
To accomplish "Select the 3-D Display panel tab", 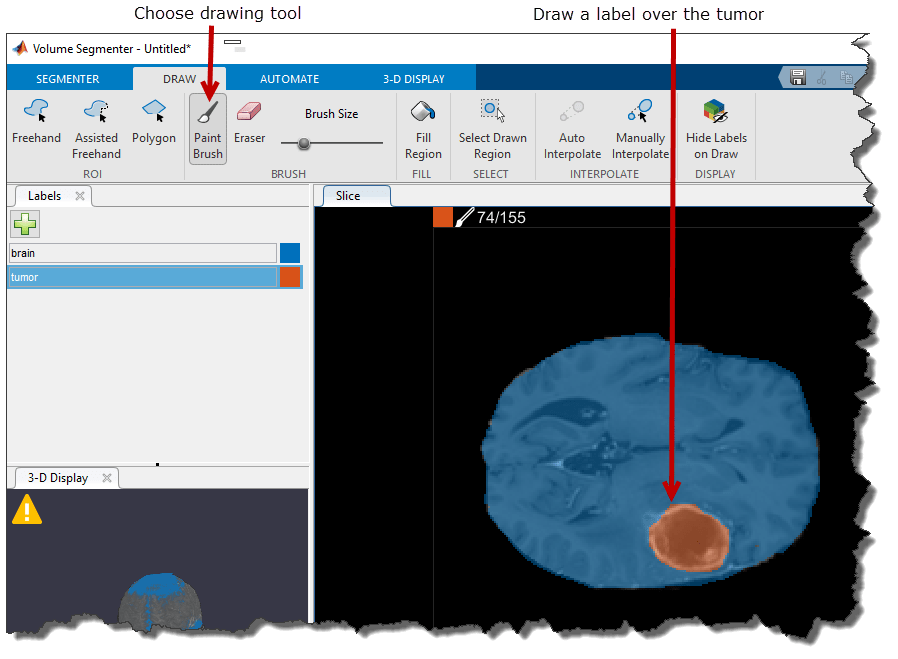I will point(58,478).
